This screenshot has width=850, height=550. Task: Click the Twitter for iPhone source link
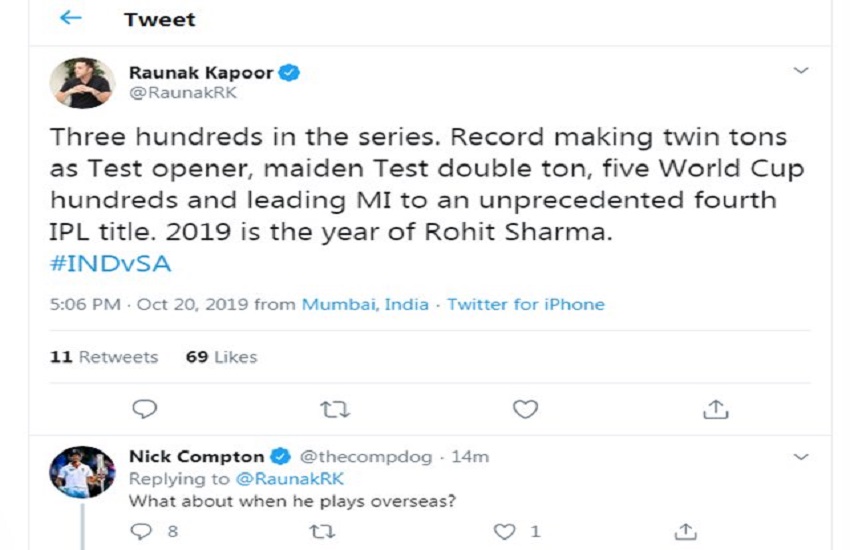525,304
